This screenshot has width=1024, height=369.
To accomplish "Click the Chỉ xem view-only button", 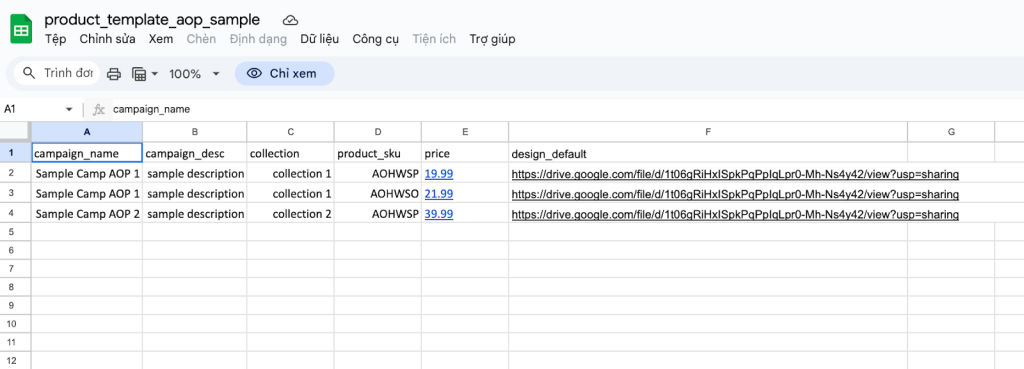I will pos(285,74).
